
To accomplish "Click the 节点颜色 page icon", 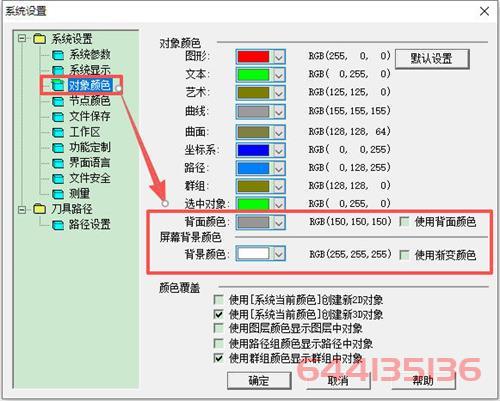I will (x=58, y=101).
